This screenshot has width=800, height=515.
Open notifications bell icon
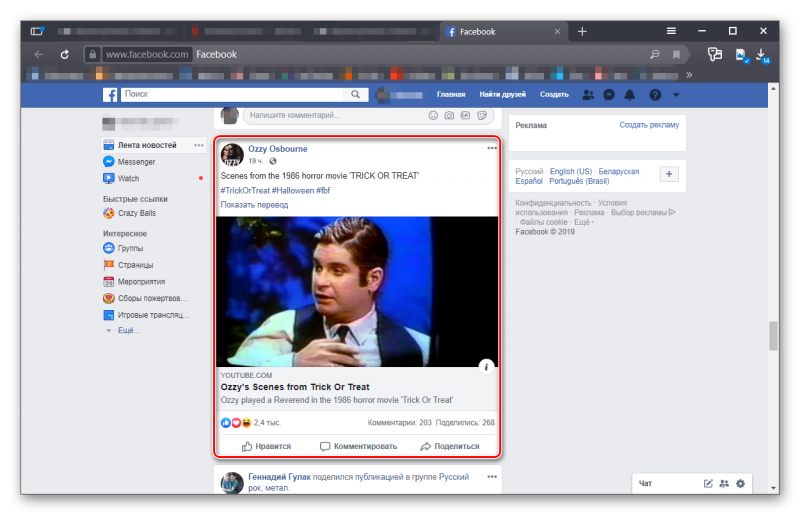pos(630,95)
